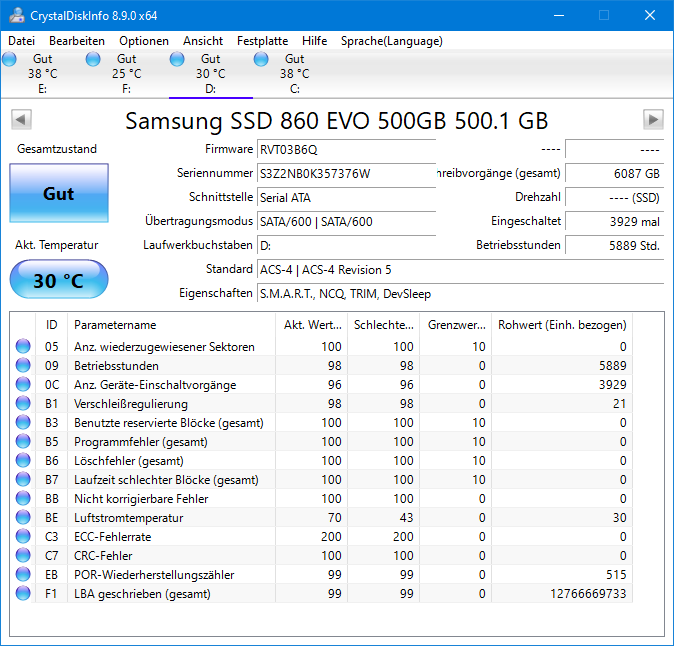Image resolution: width=674 pixels, height=646 pixels.
Task: Click status orb of CRC-Fehler row
Action: (23, 555)
